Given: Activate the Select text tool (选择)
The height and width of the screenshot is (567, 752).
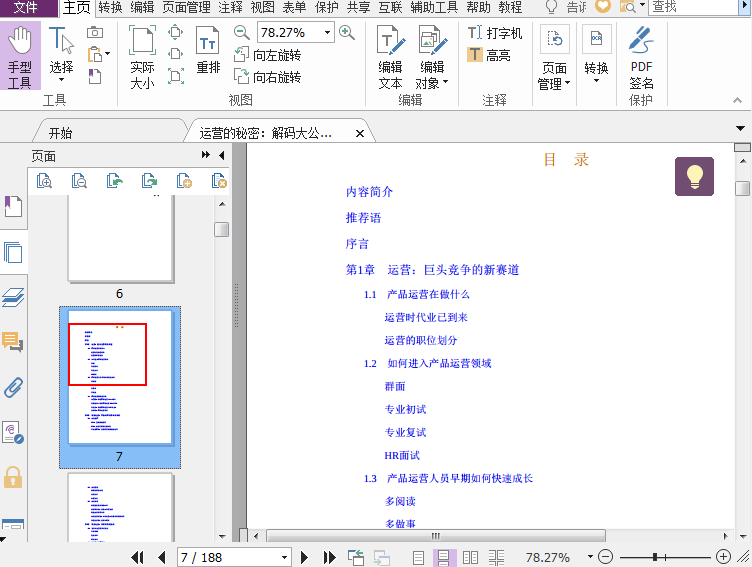Looking at the screenshot, I should (61, 54).
